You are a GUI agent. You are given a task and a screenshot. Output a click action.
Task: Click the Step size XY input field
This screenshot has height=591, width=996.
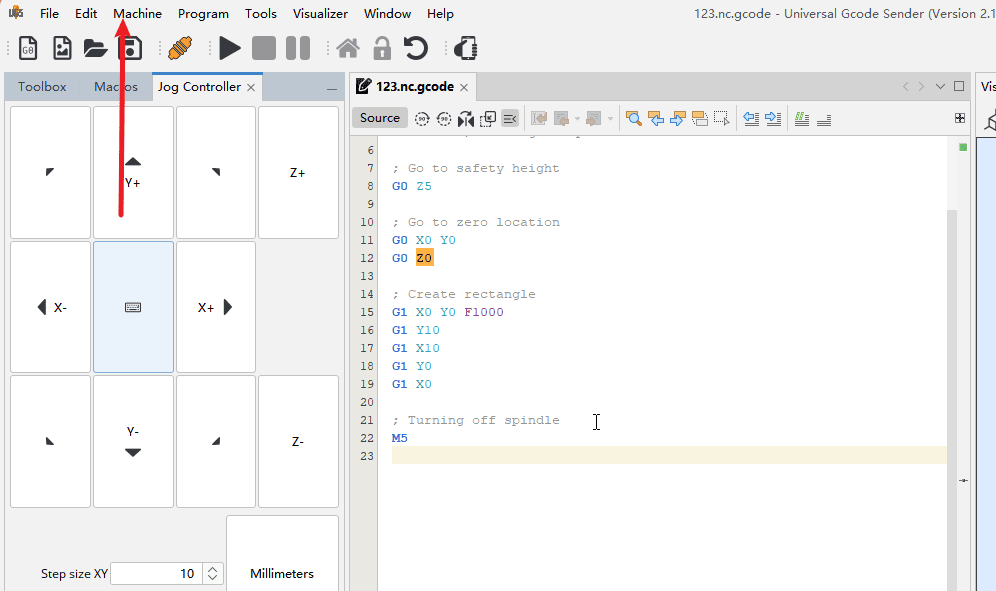[x=155, y=574]
